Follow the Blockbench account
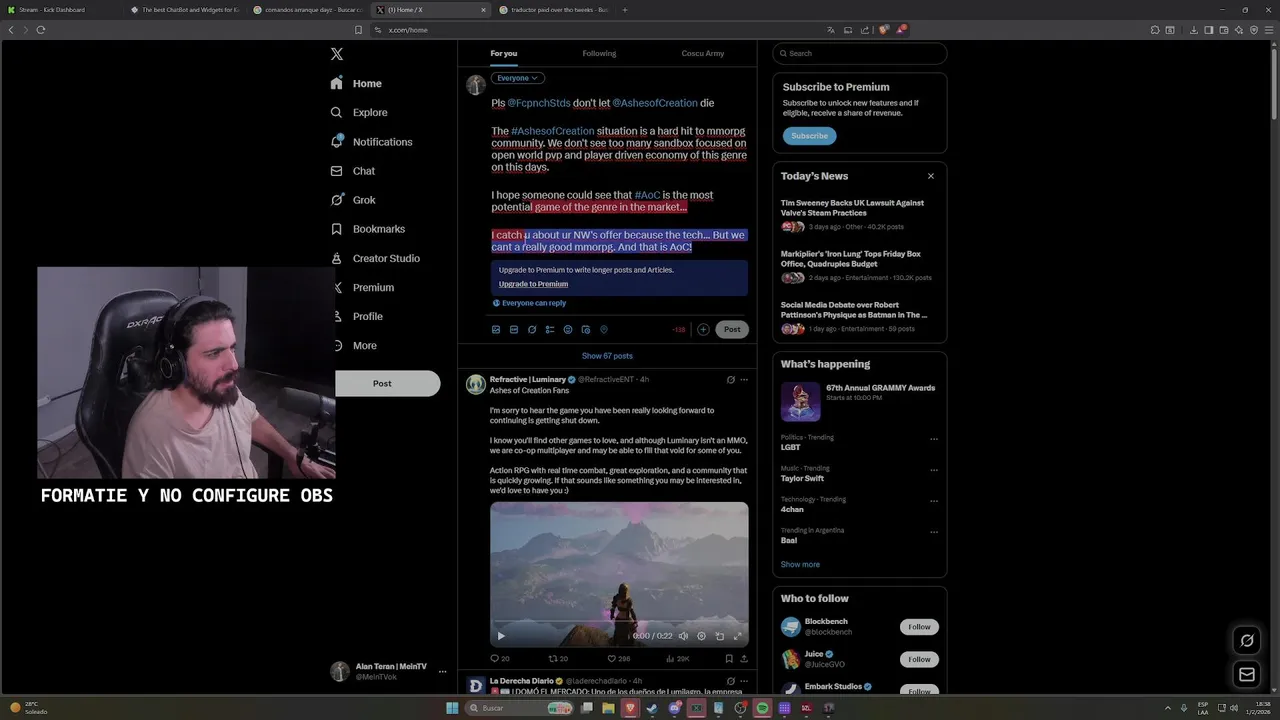The width and height of the screenshot is (1280, 720). [919, 627]
